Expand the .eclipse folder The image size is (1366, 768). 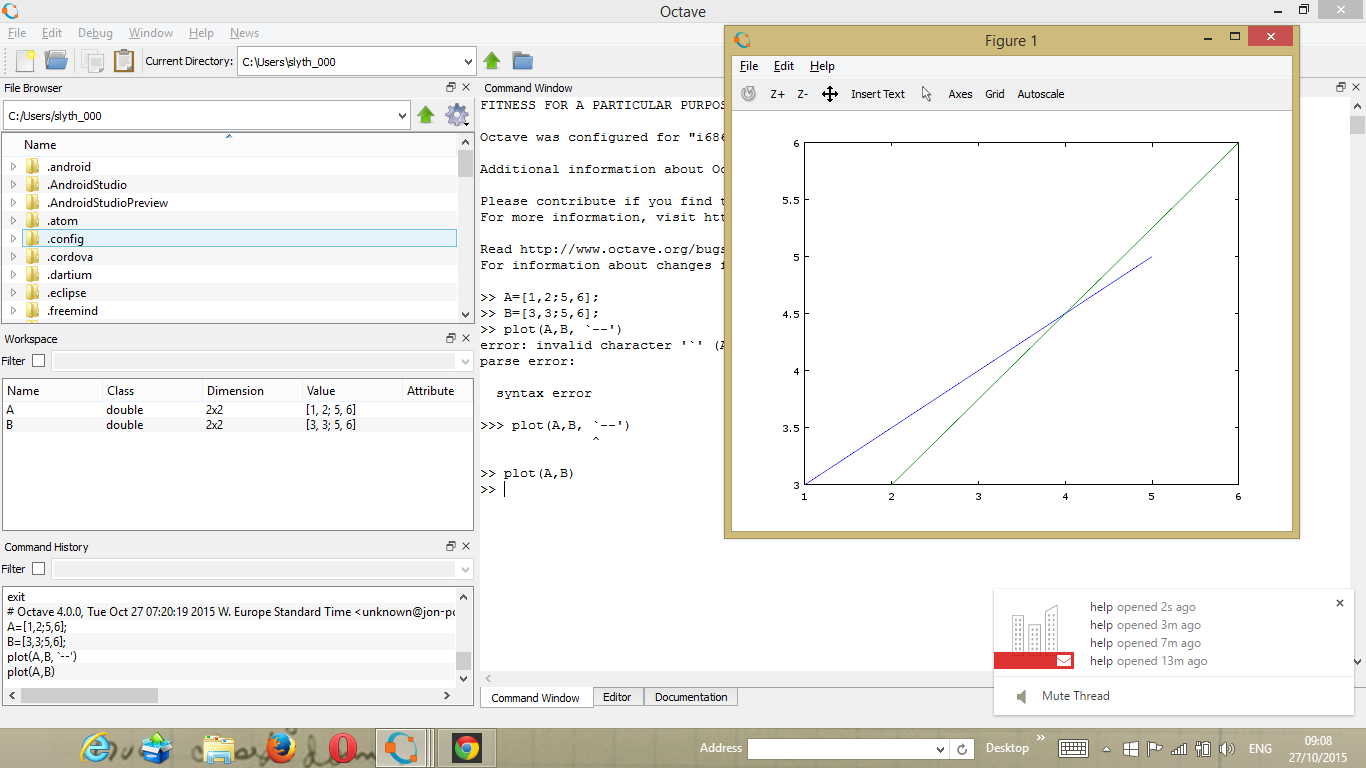14,293
